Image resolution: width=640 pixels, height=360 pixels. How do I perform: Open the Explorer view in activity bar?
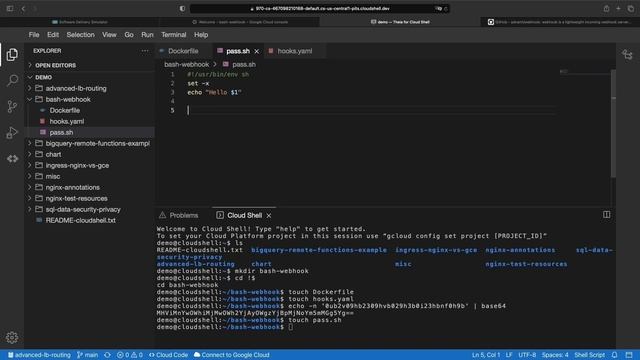12,54
